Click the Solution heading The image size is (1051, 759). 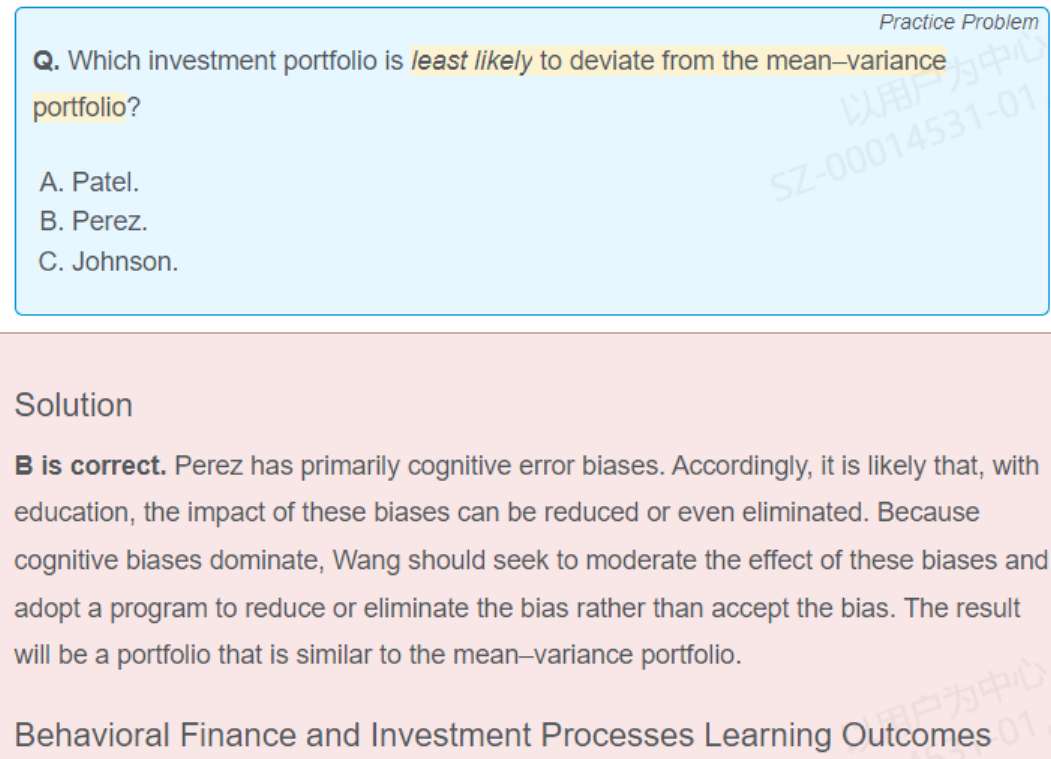pos(73,405)
